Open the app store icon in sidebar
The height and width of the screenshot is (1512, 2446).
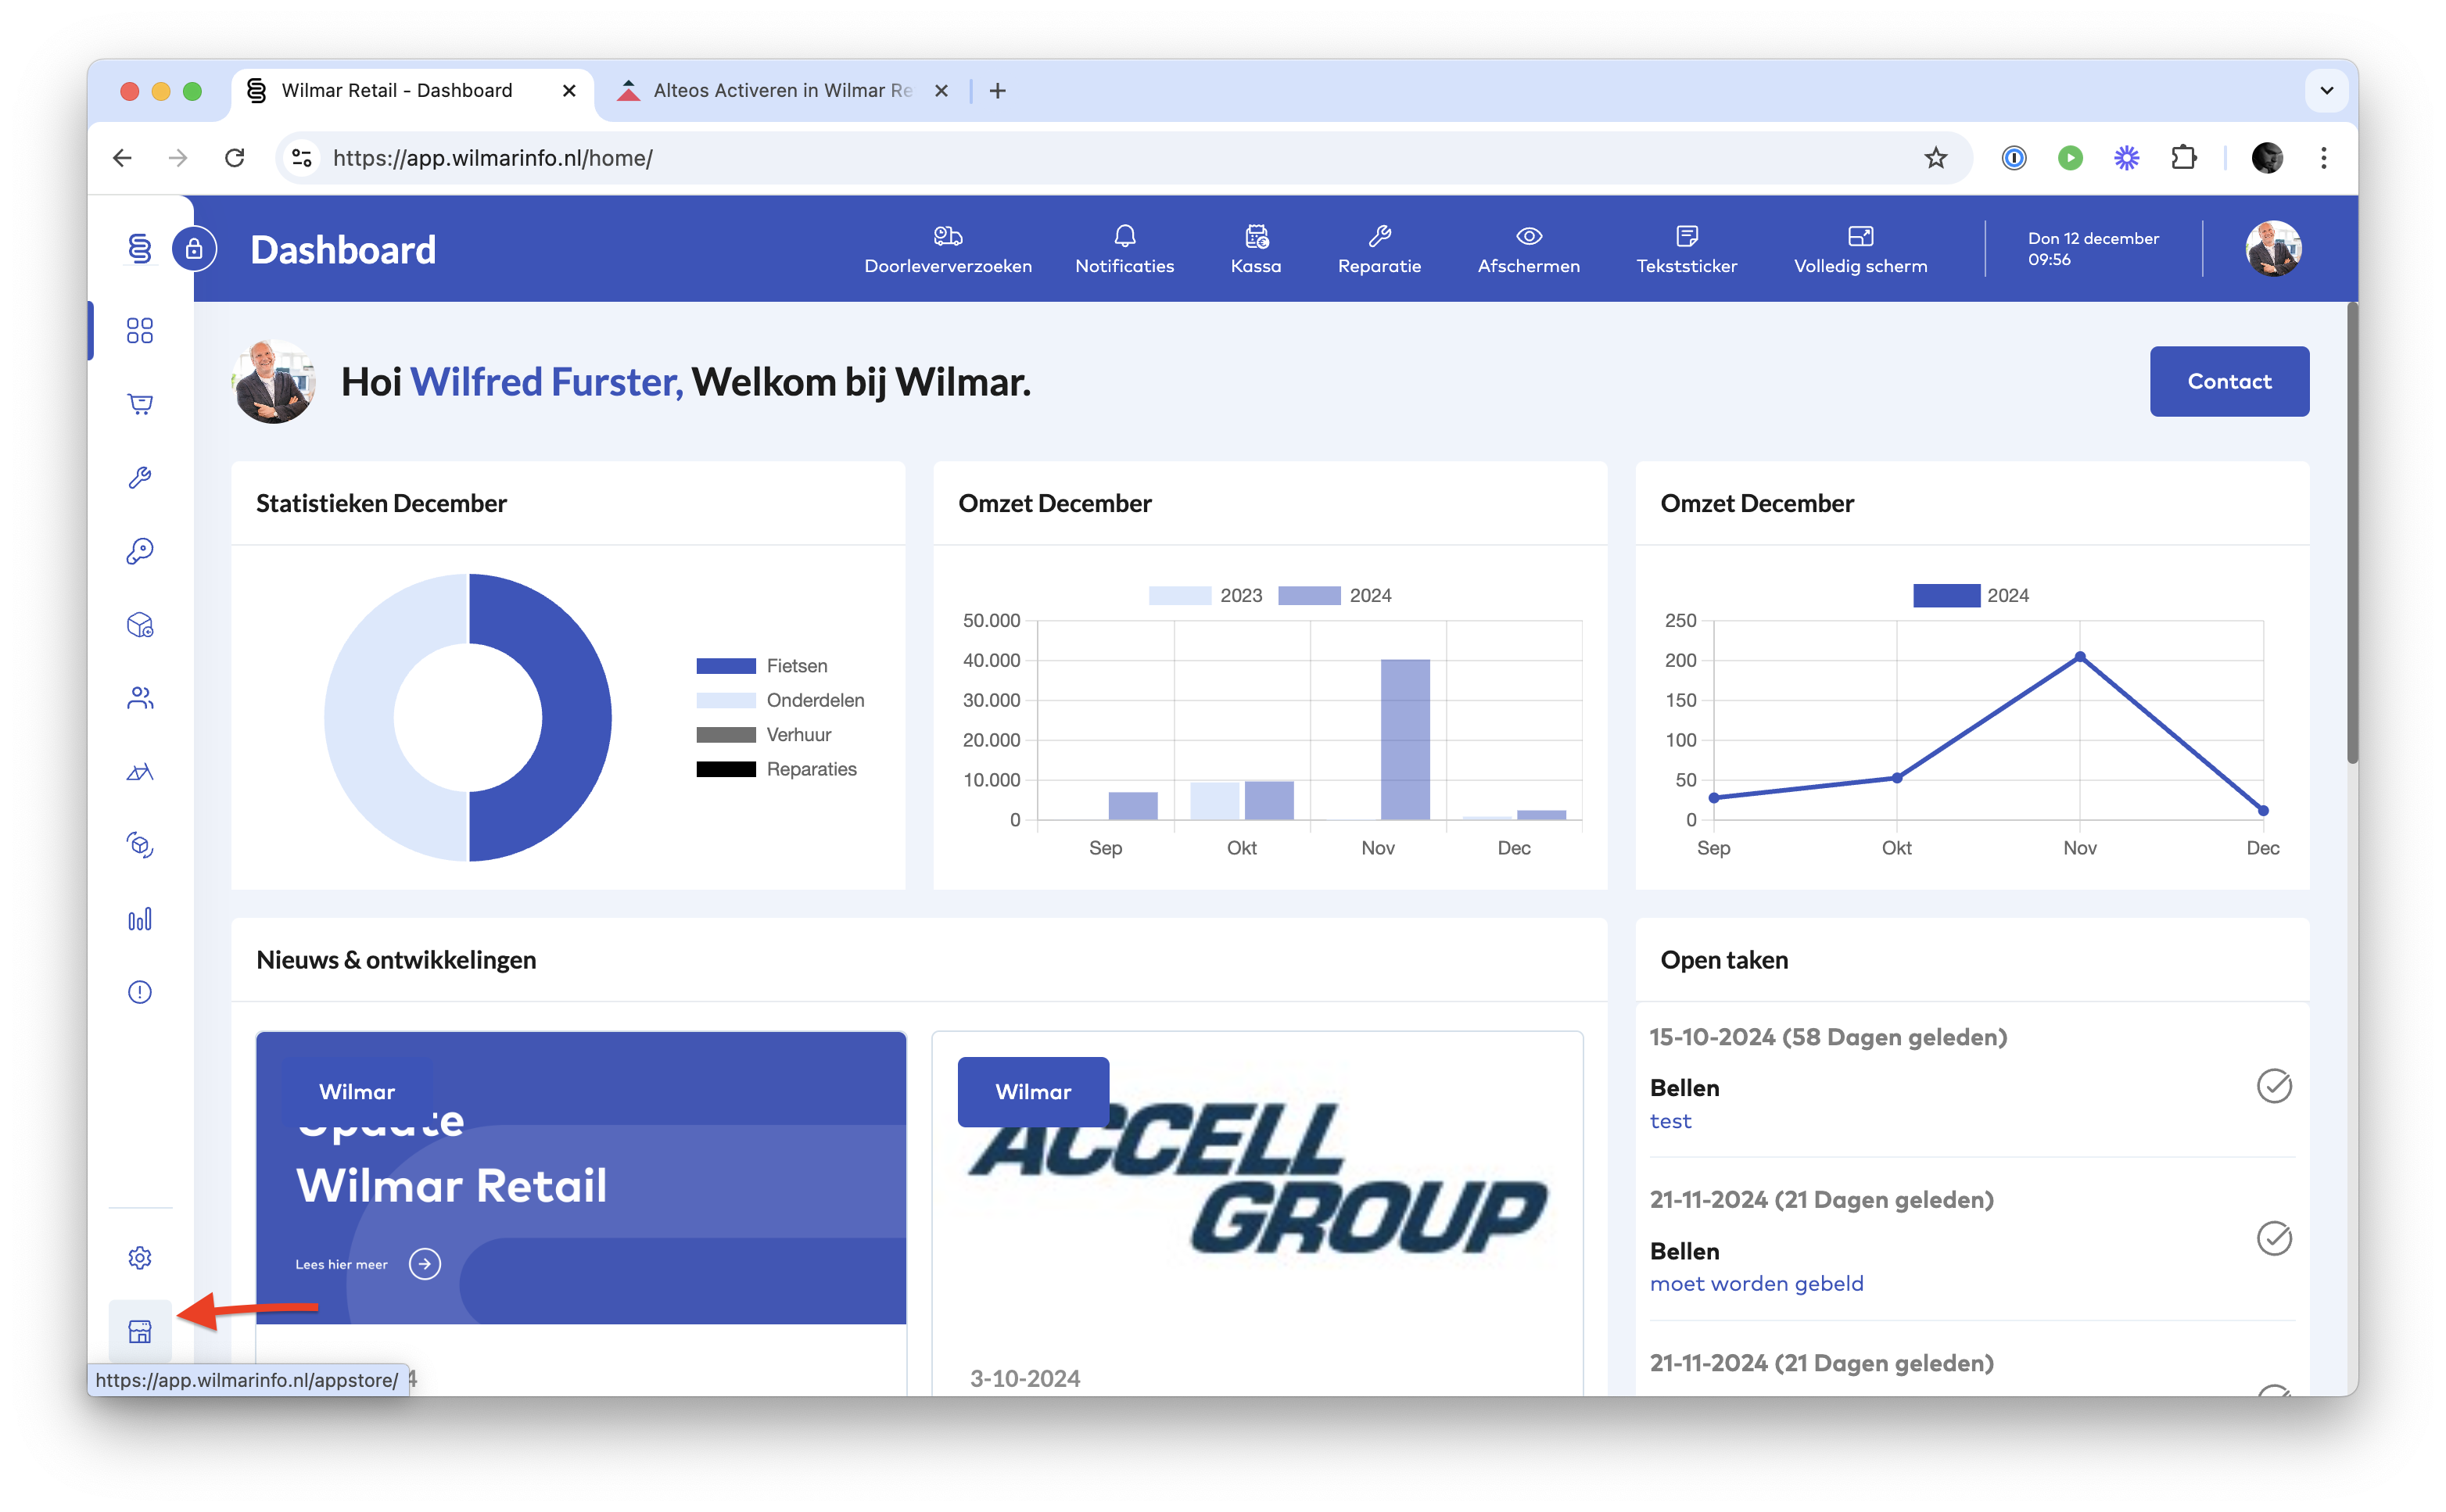click(140, 1331)
